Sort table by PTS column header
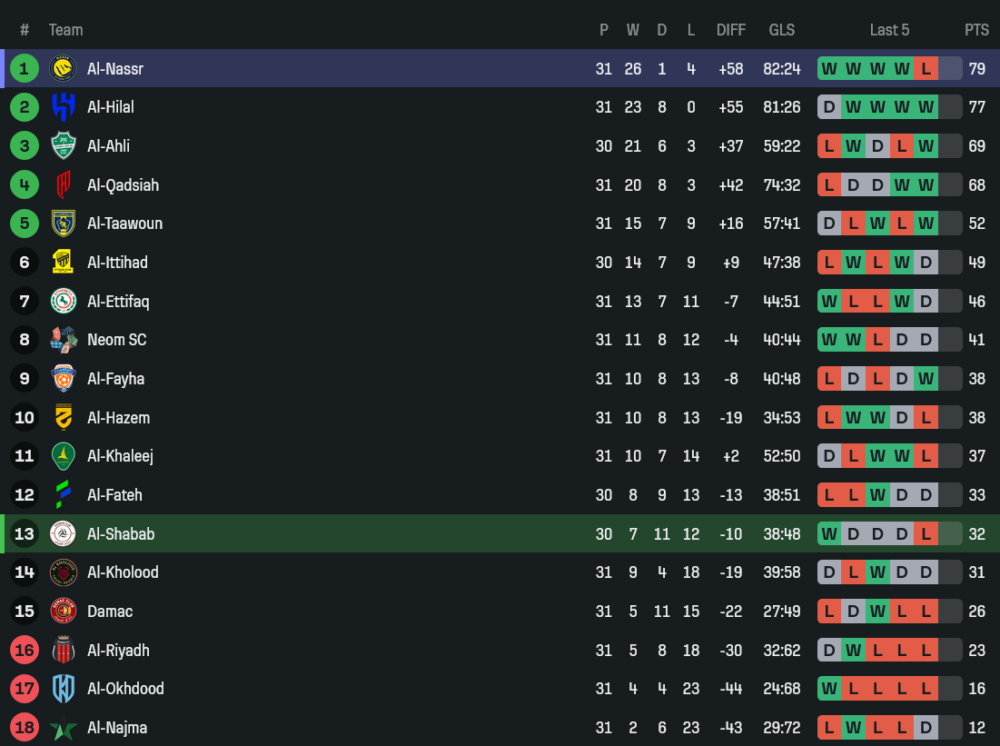 tap(976, 30)
